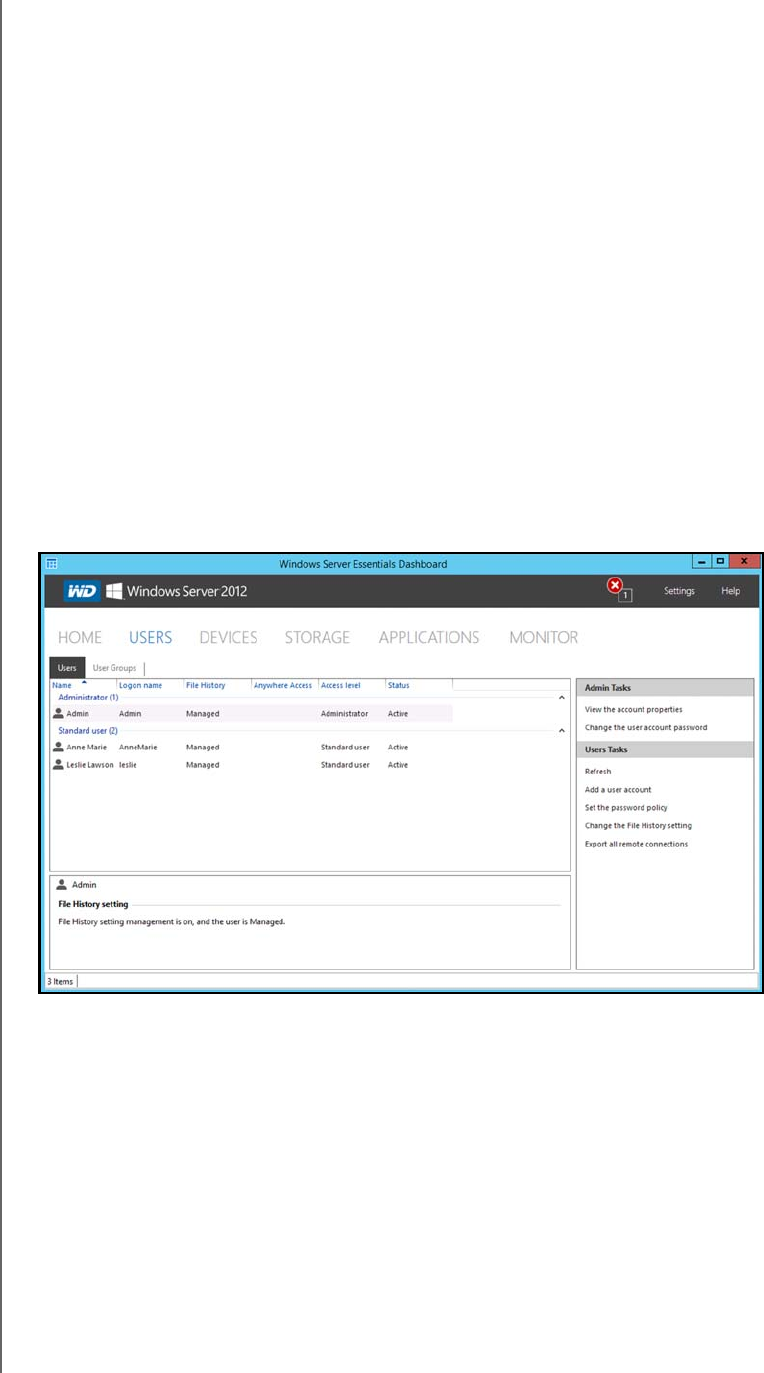Click Leslie Lawson's user icon
This screenshot has height=1373, width=764.
[59, 765]
